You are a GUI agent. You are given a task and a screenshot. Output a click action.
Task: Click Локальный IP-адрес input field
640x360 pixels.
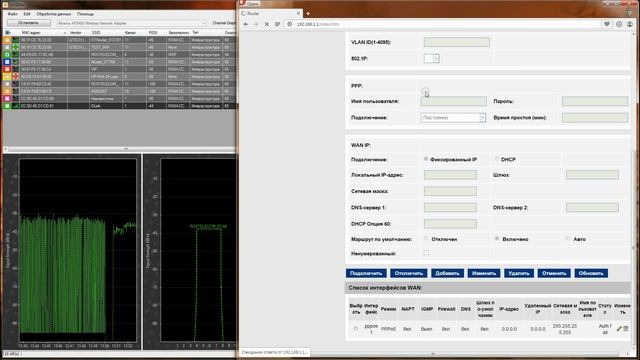coord(450,175)
